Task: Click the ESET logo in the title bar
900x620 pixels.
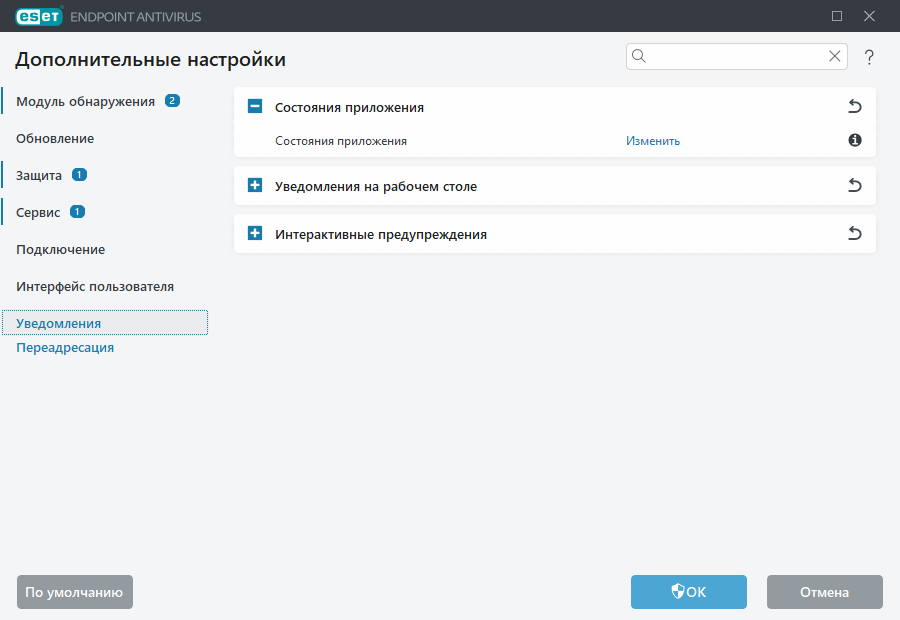Action: [x=38, y=16]
